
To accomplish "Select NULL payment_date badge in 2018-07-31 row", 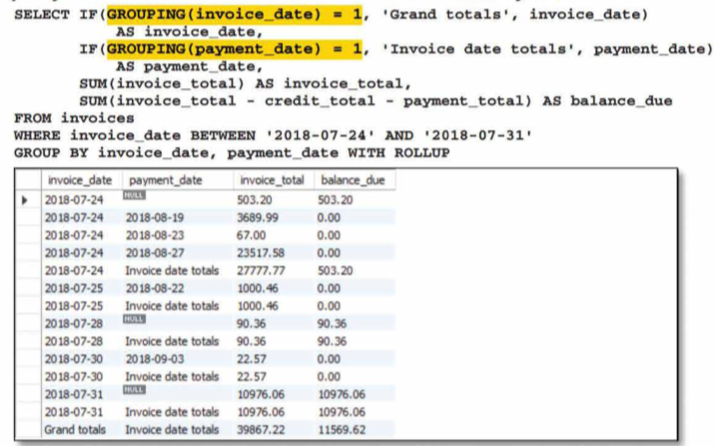I will point(133,392).
